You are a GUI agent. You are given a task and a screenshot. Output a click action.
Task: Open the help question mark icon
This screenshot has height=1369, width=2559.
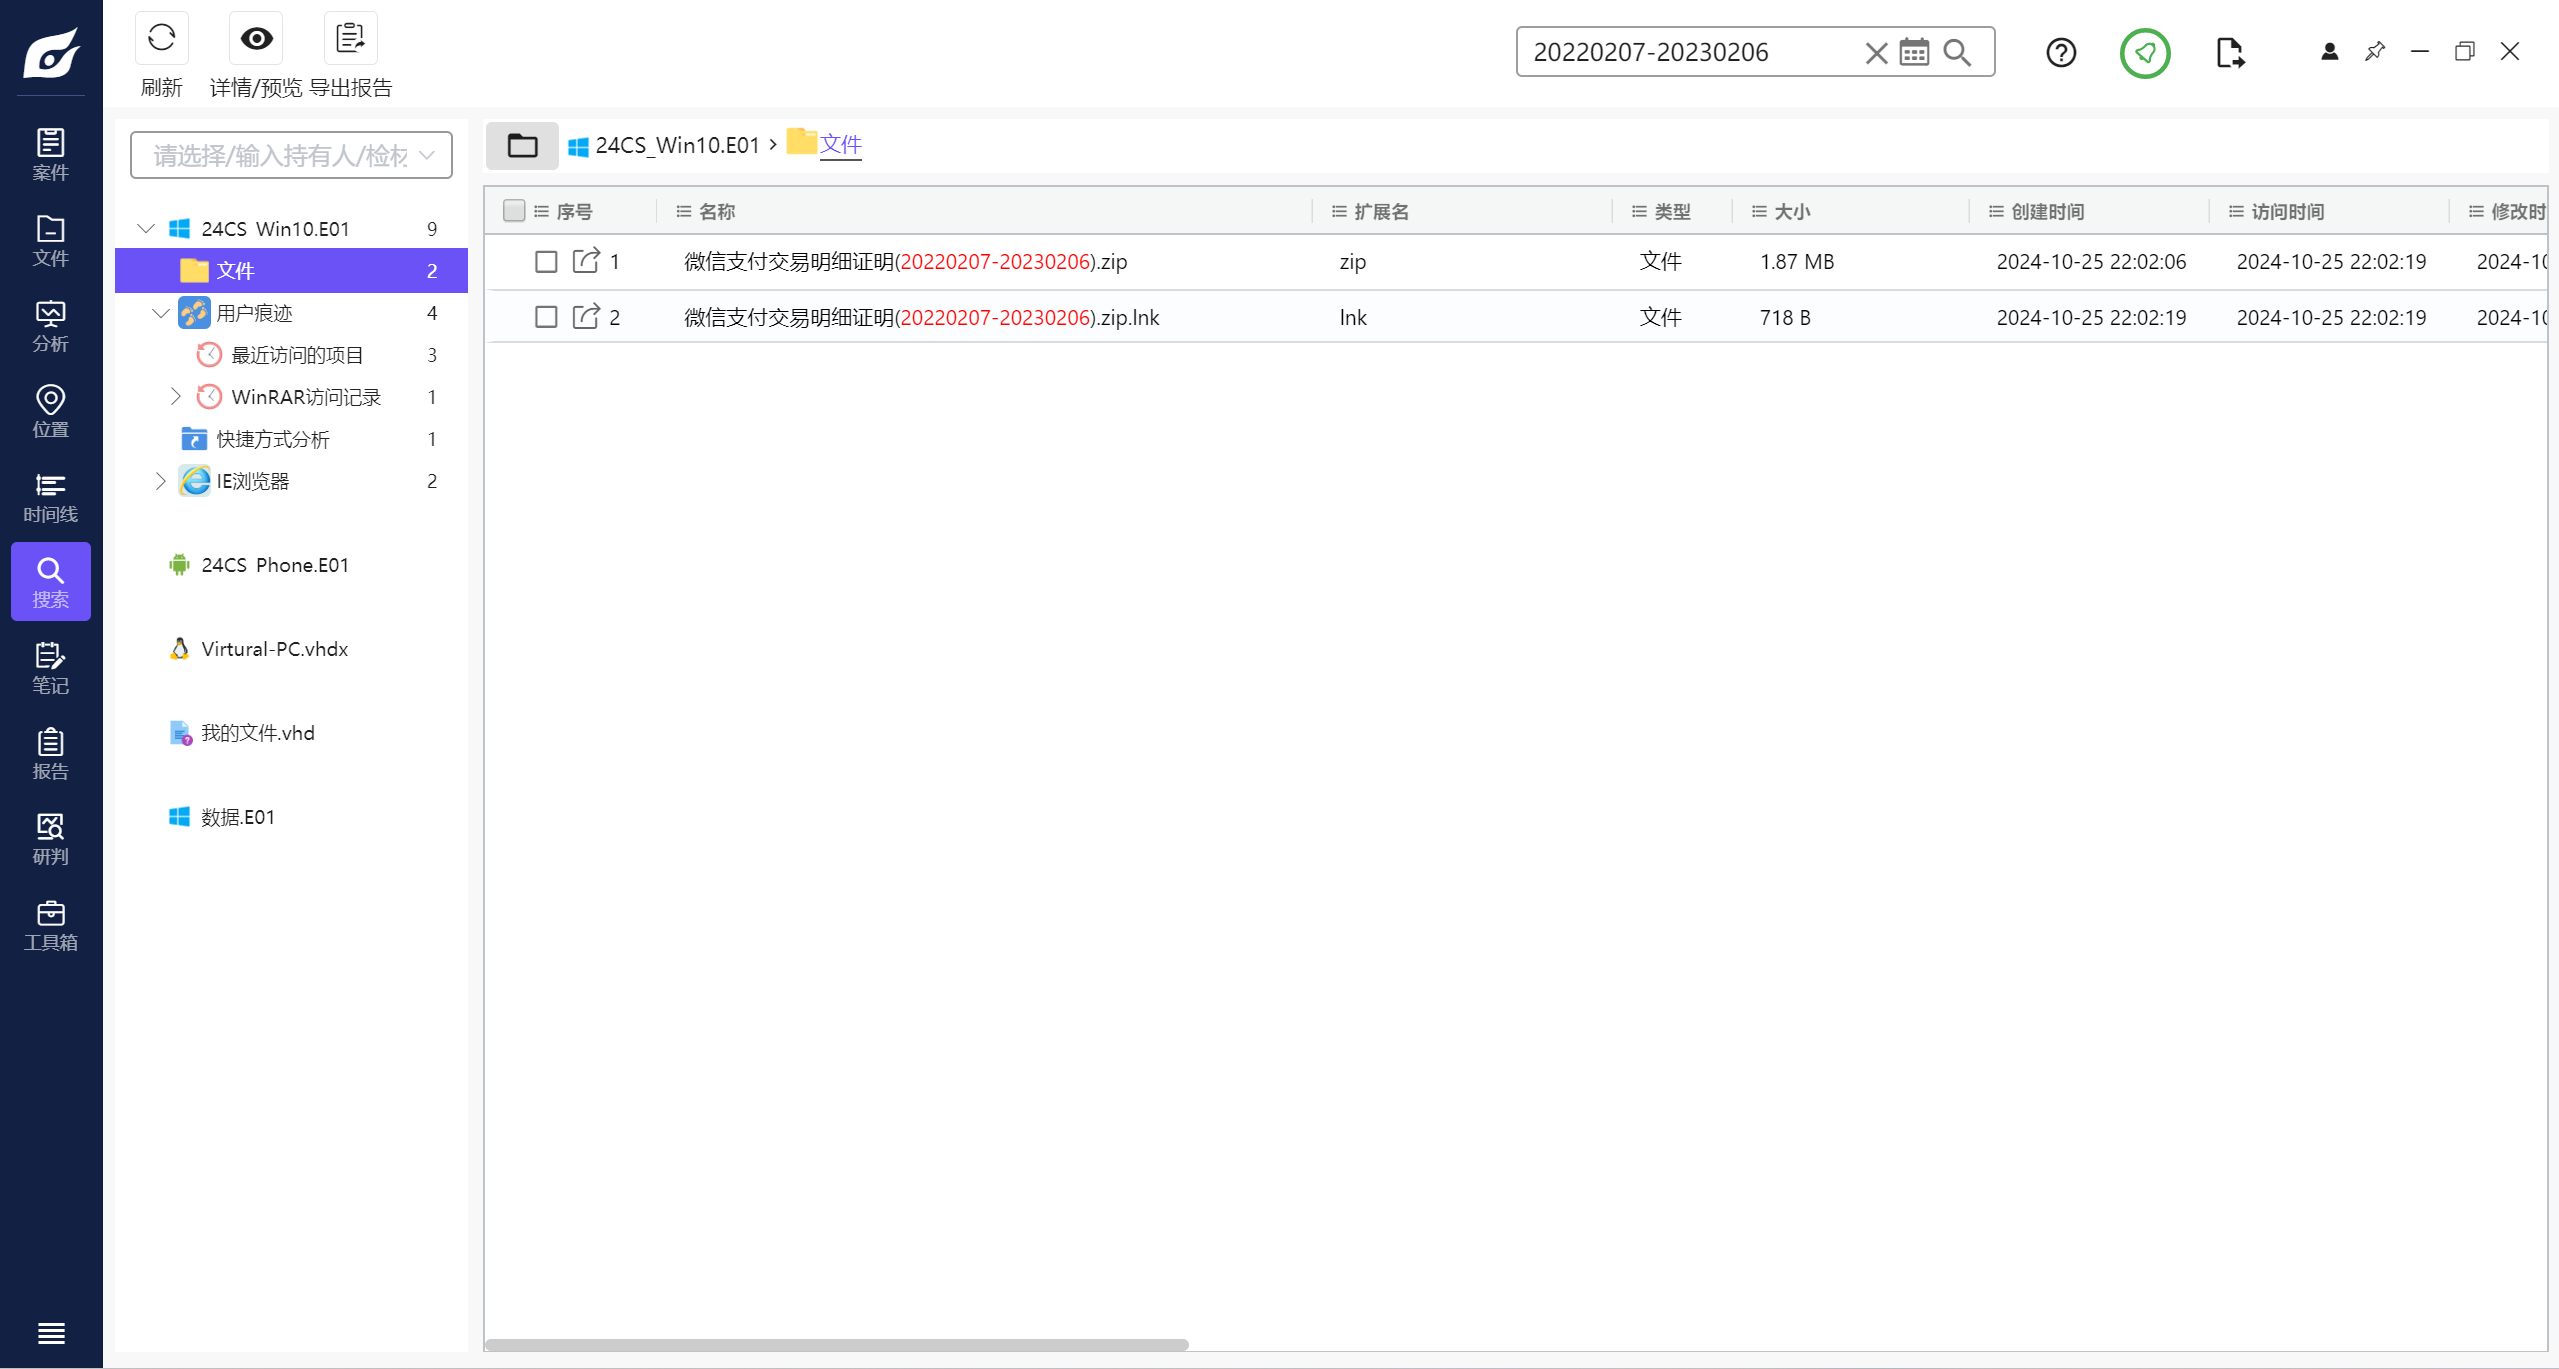2061,52
